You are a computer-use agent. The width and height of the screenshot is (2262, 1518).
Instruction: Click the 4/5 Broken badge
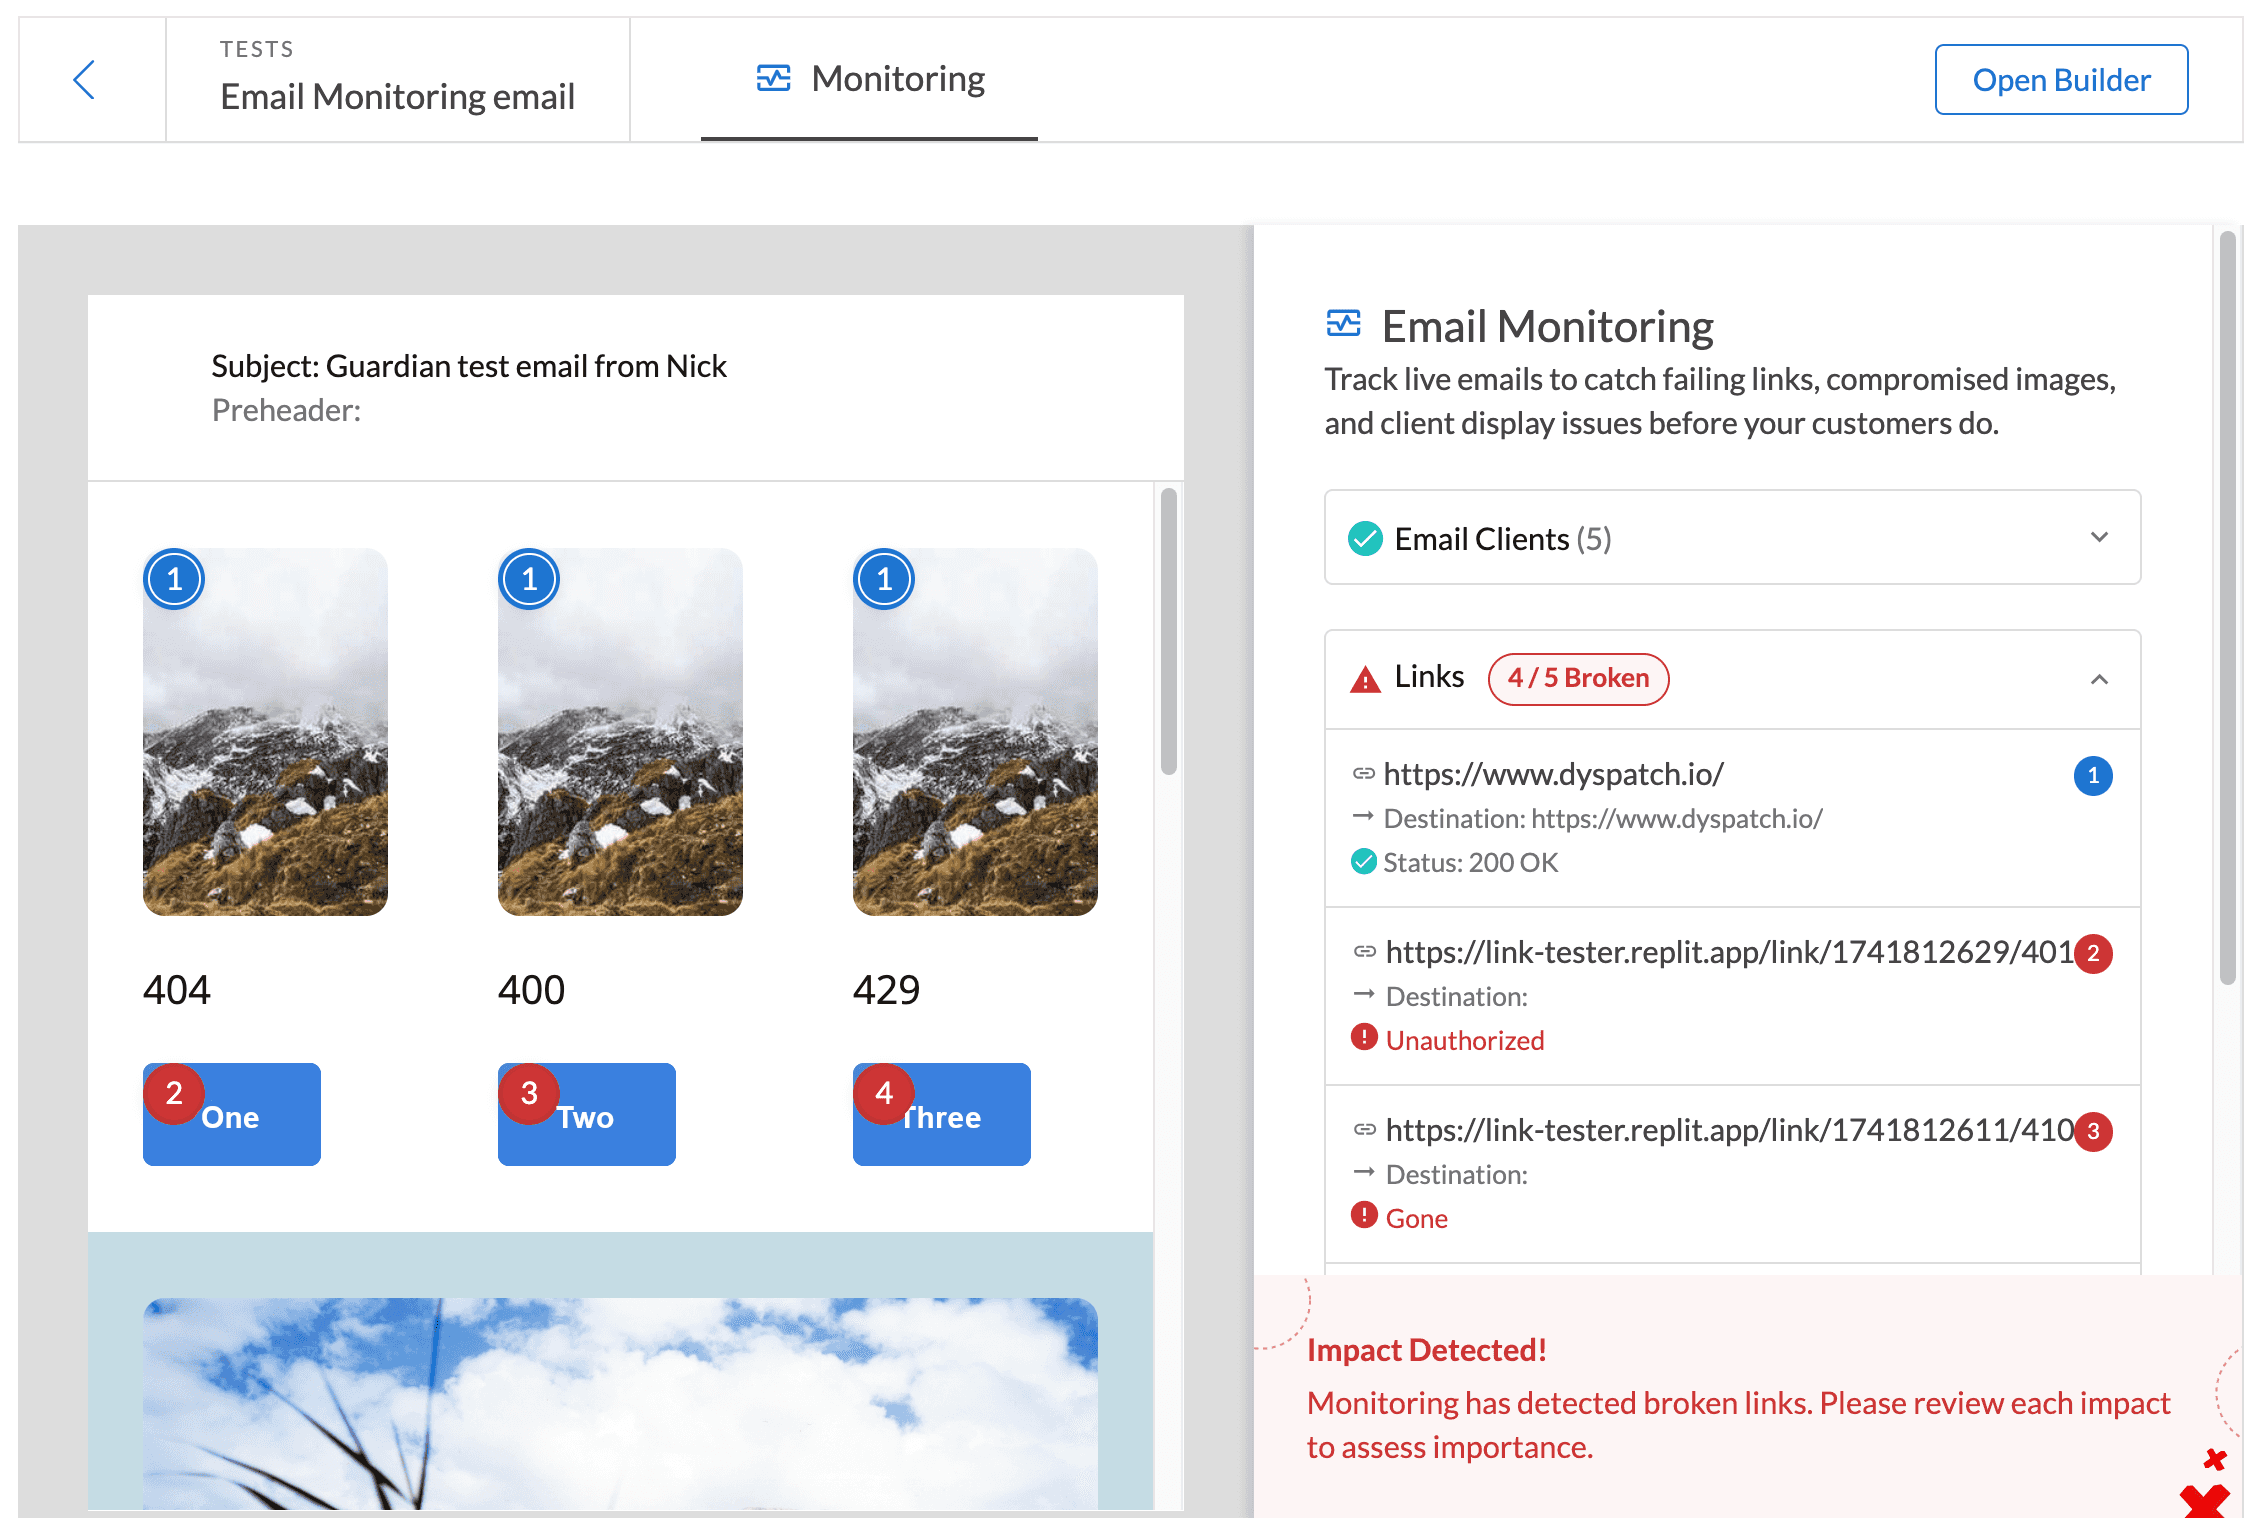1578,678
